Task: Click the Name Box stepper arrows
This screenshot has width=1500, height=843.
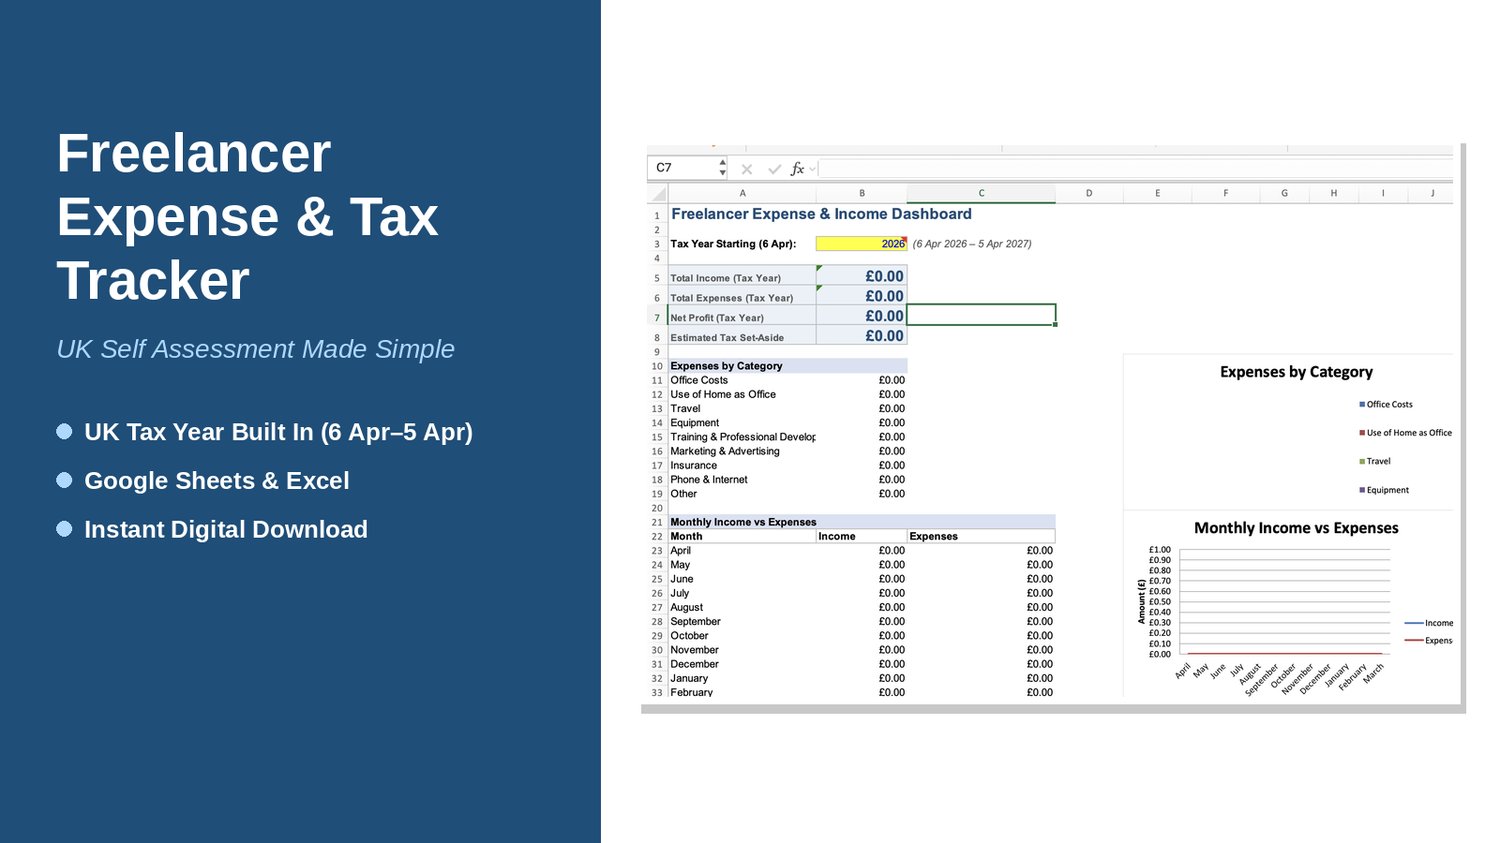Action: 723,168
